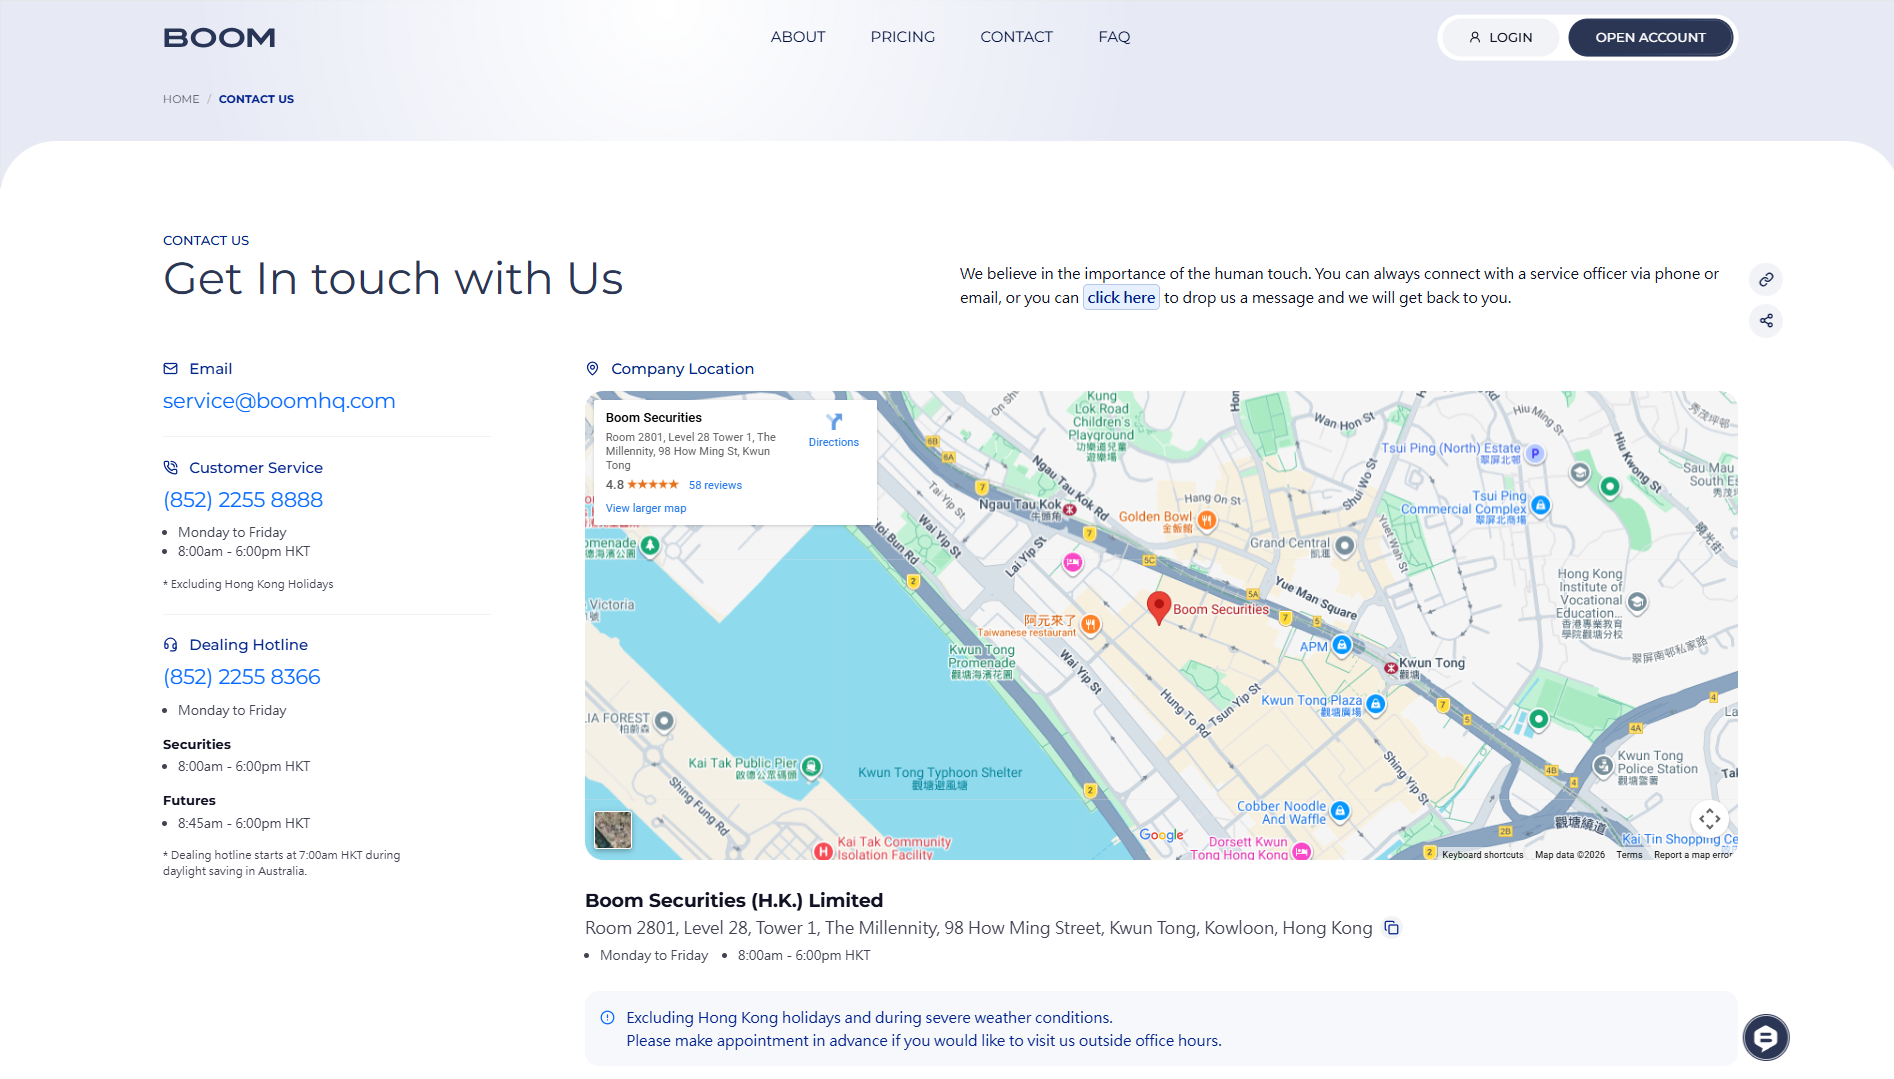
Task: Click the Kwun Tong Promenade label
Action: pyautogui.click(x=982, y=662)
